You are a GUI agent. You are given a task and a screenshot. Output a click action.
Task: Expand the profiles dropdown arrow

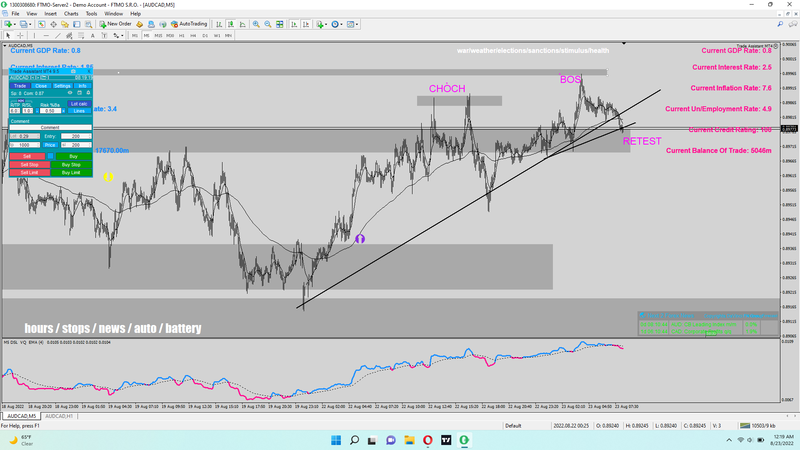tap(30, 24)
